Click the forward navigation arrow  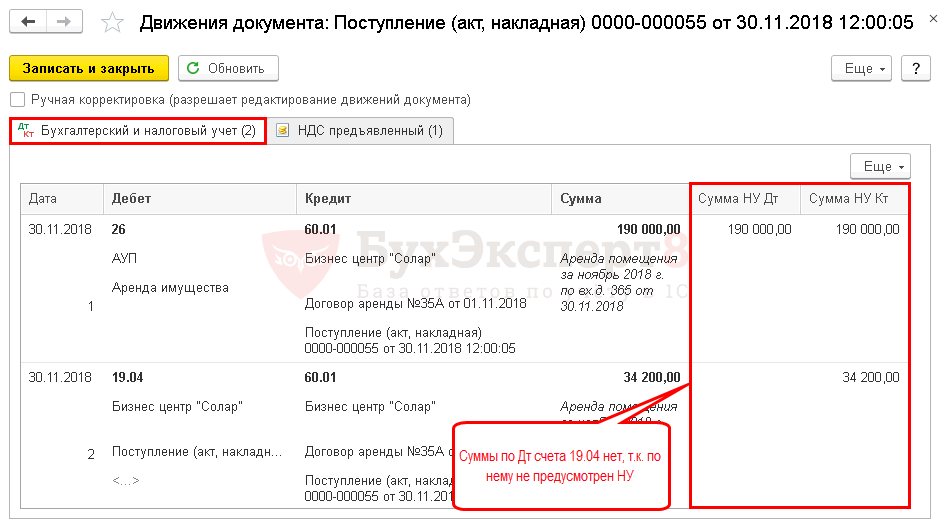64,22
